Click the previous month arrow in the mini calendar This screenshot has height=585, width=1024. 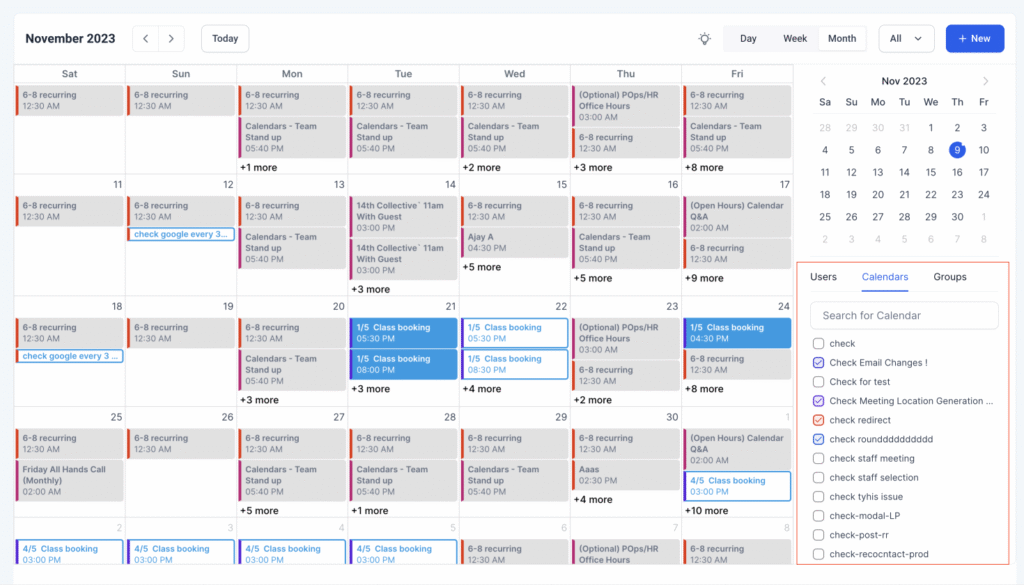pyautogui.click(x=823, y=81)
